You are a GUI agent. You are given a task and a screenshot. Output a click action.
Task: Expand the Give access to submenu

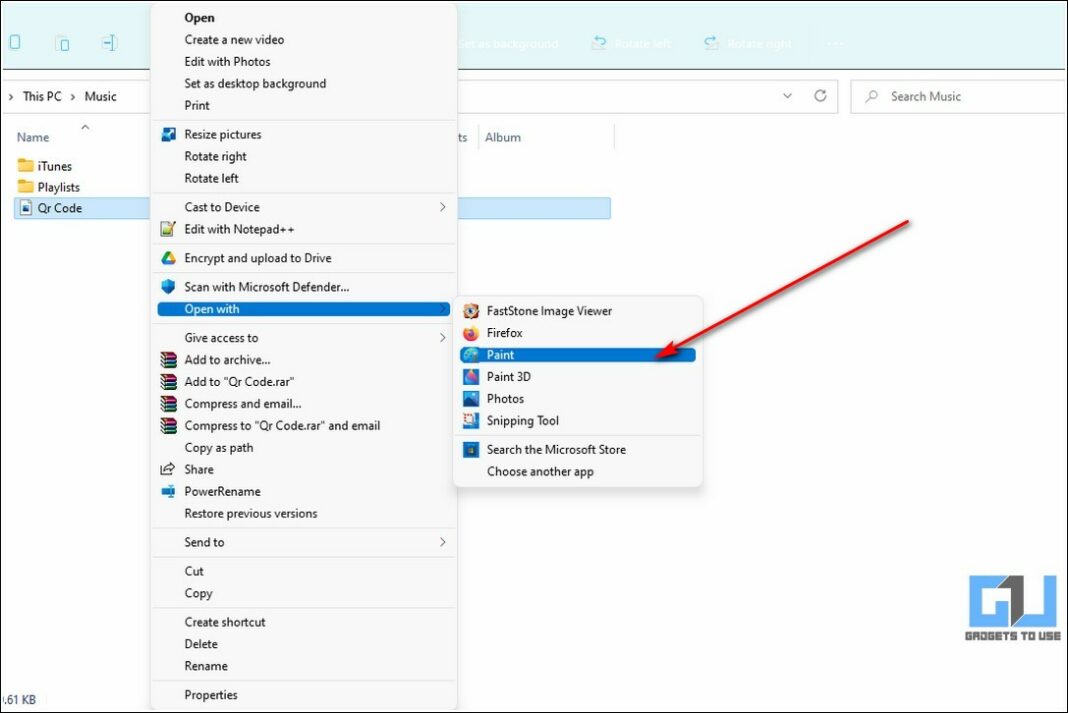pos(442,338)
